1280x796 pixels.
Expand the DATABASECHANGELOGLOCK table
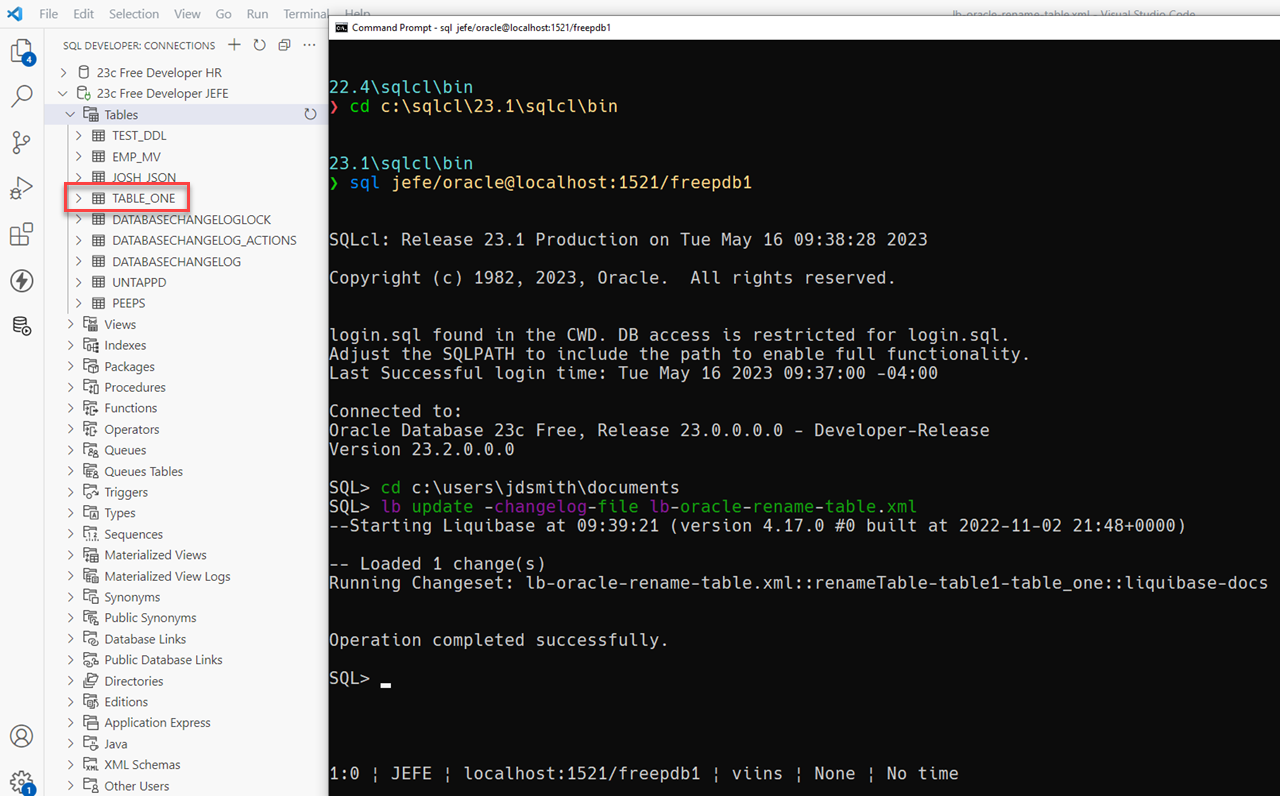(78, 220)
